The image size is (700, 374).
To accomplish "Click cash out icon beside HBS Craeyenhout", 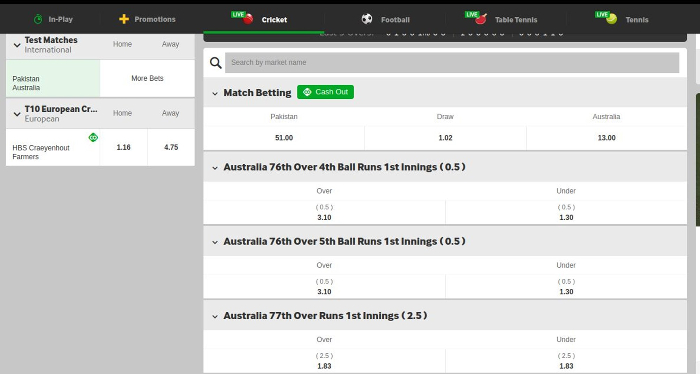I will (93, 137).
